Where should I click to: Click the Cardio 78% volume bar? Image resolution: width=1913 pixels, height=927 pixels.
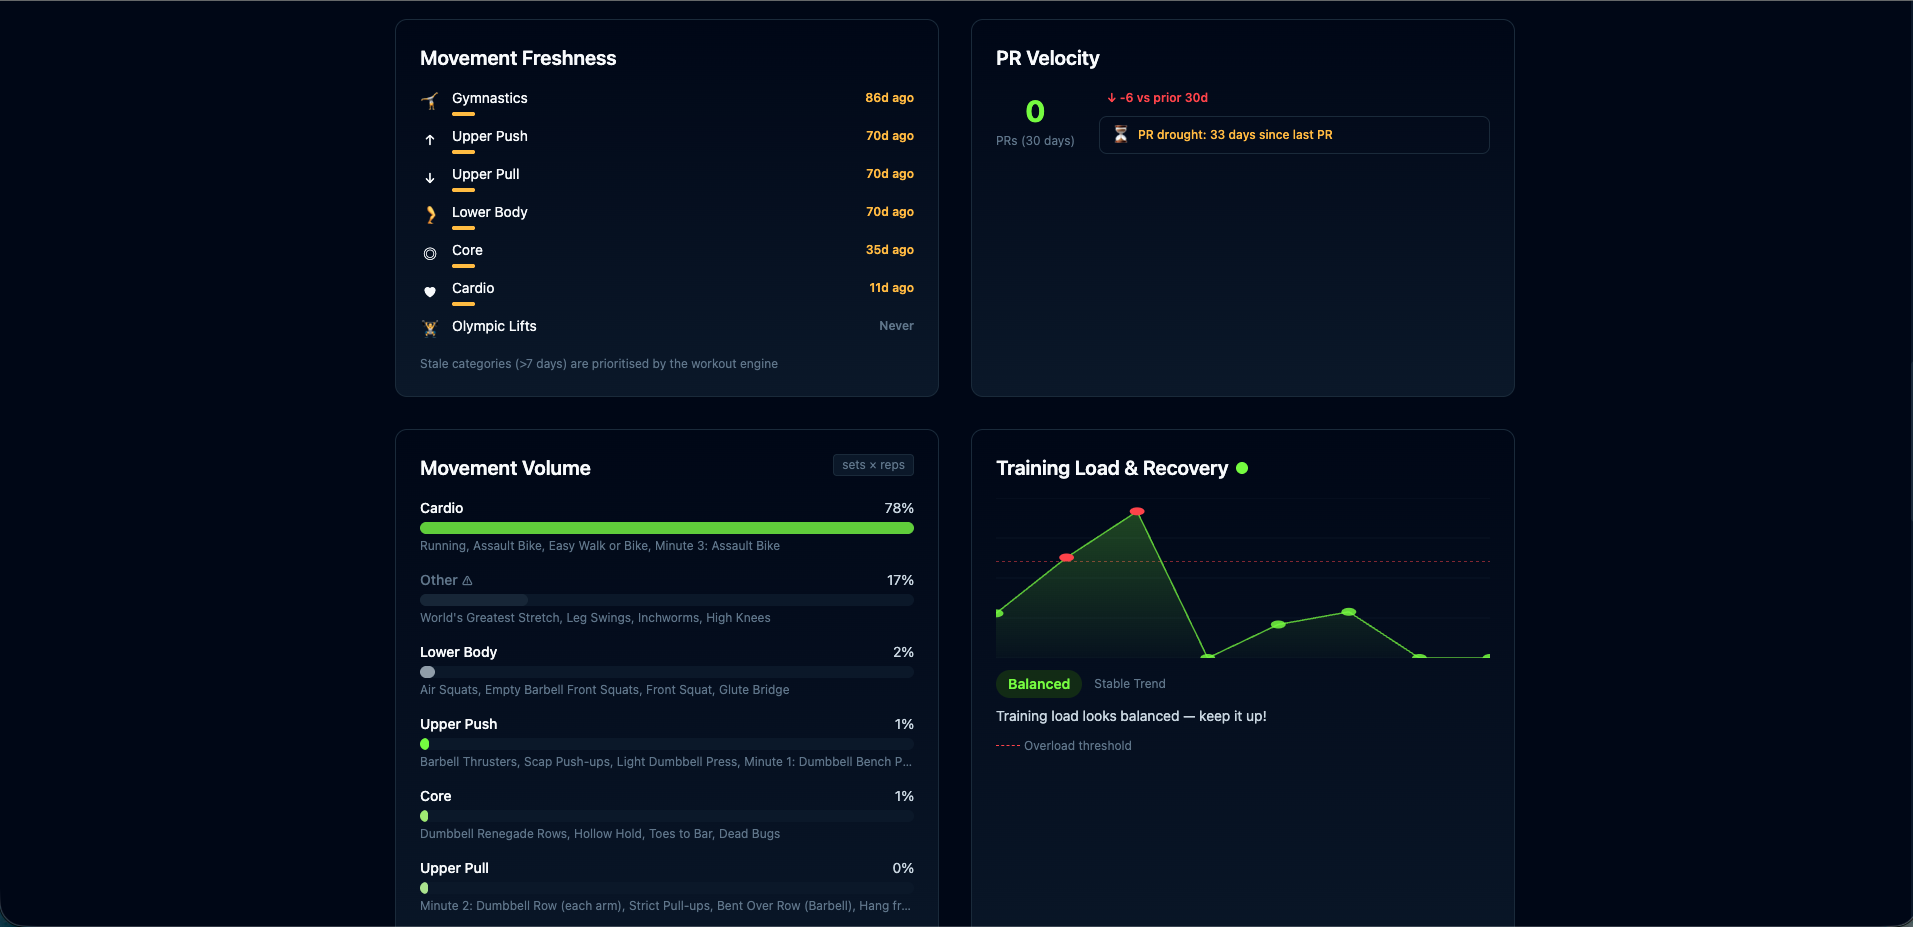click(667, 528)
